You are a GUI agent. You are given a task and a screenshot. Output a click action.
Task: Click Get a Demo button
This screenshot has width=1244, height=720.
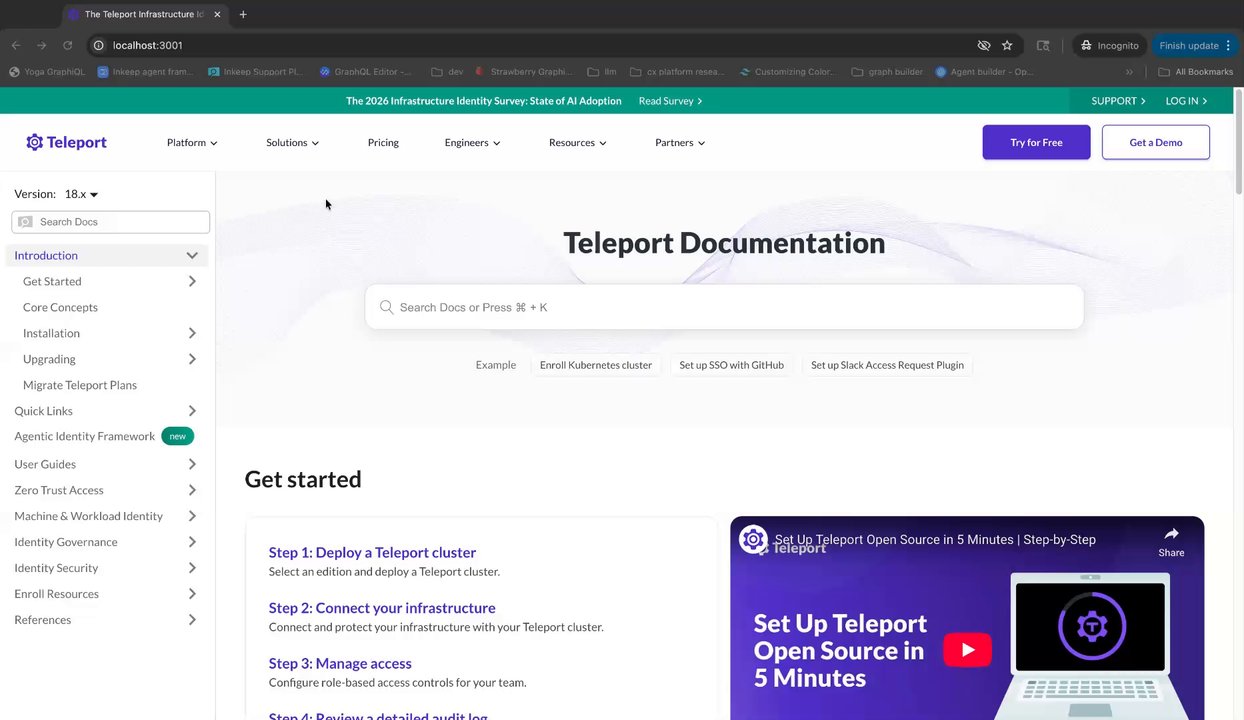pyautogui.click(x=1156, y=142)
